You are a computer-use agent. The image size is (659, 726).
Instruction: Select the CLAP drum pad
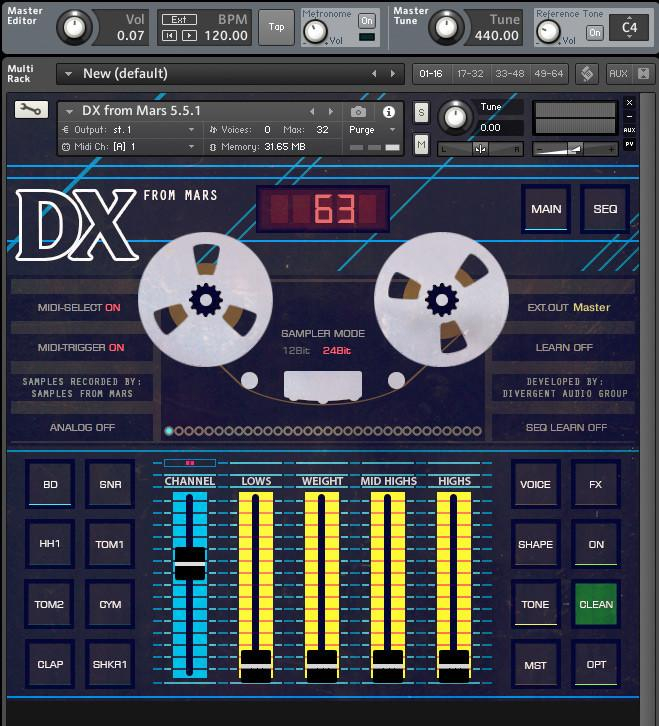(50, 665)
